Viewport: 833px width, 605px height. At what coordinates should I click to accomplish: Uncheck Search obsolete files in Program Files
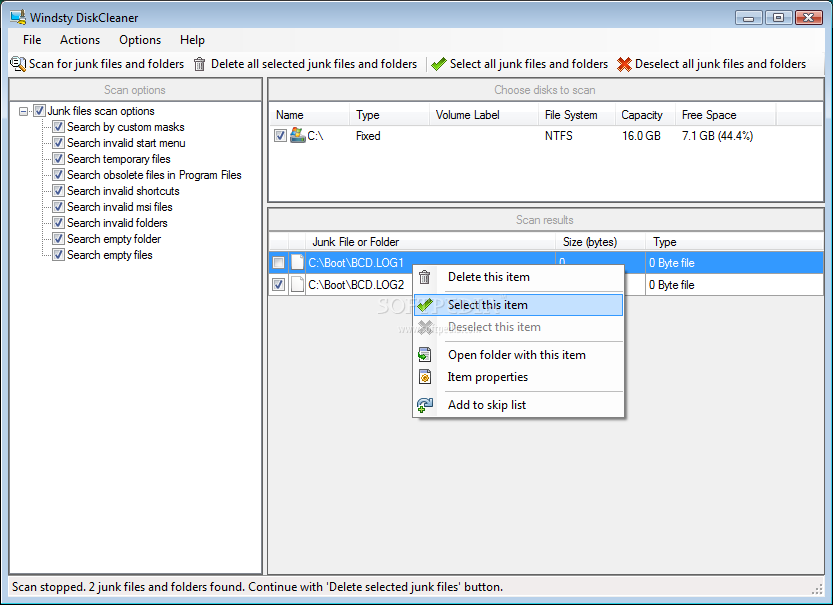tap(58, 174)
